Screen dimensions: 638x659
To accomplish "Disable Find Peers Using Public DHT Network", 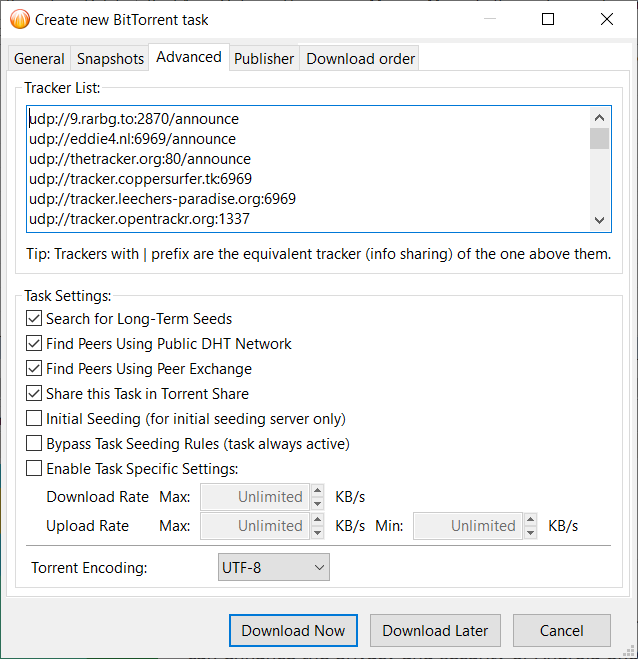I will click(35, 344).
